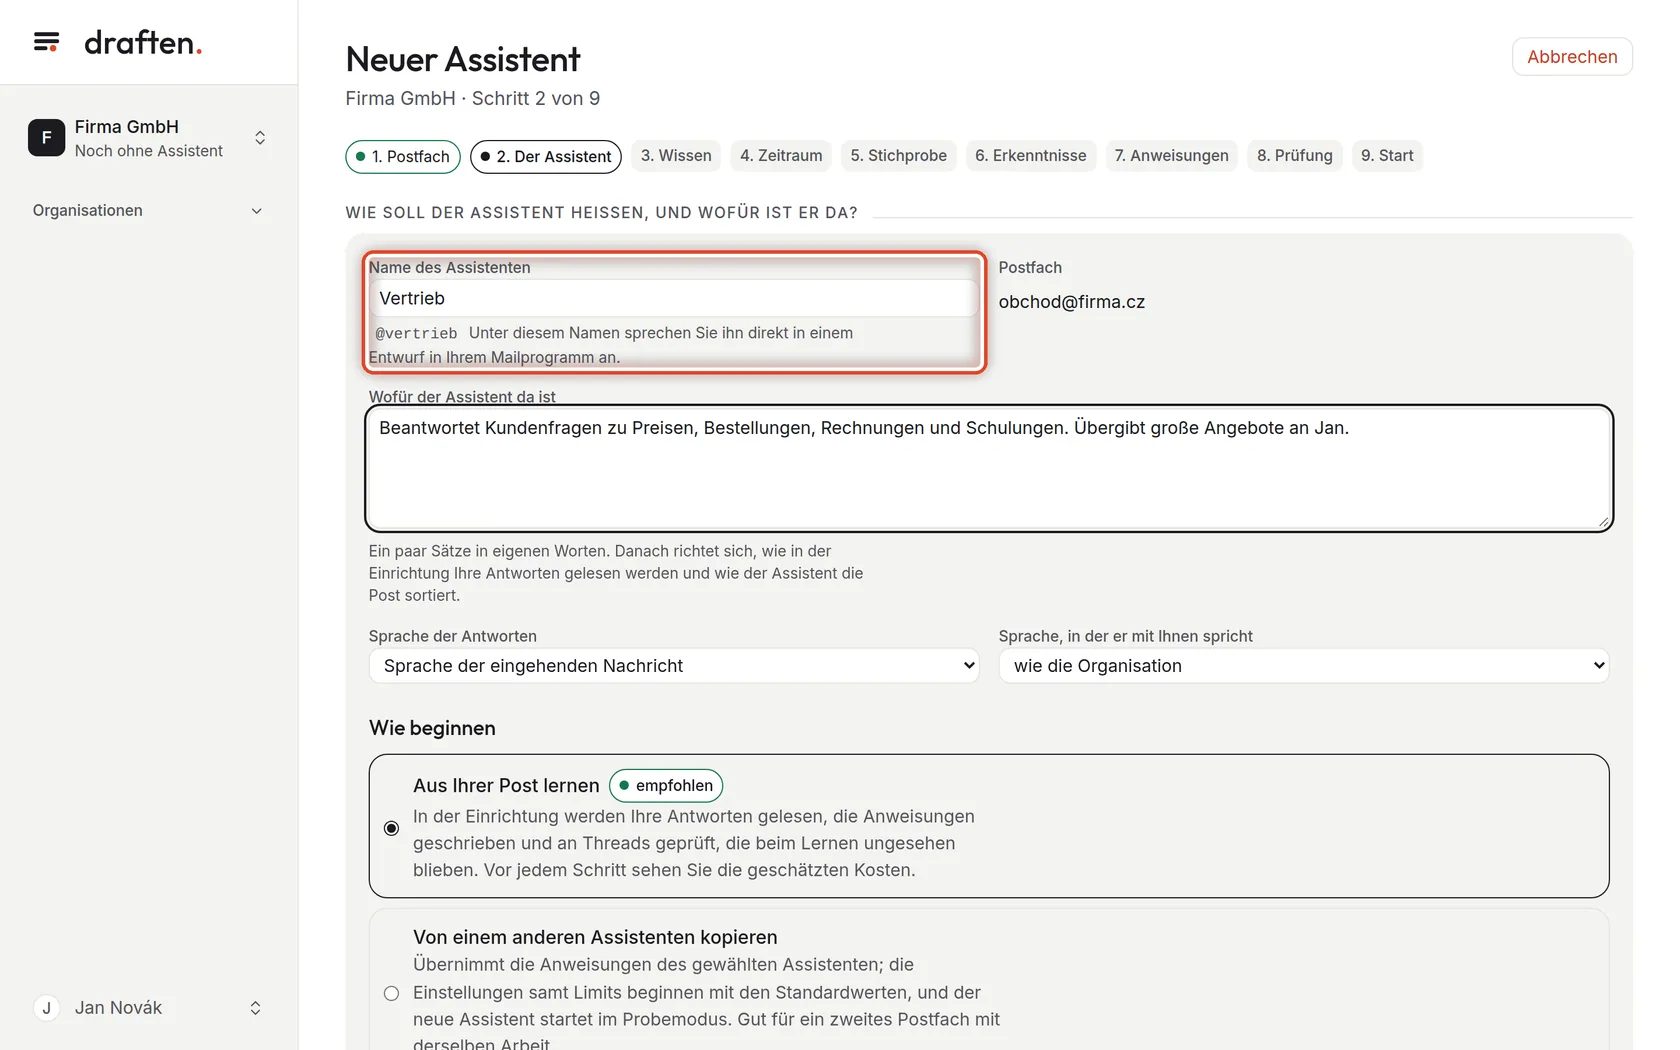Click the '@vertrieb' handle text

click(416, 334)
